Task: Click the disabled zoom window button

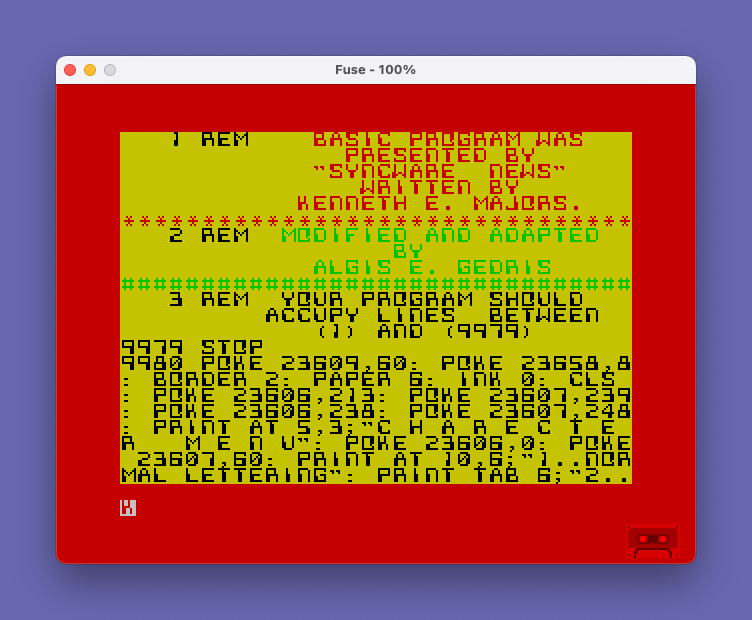Action: click(x=110, y=70)
